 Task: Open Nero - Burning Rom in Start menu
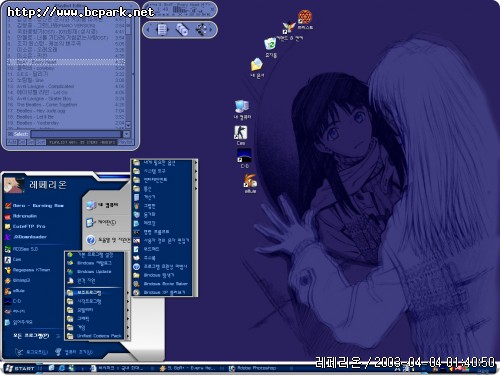tap(34, 206)
